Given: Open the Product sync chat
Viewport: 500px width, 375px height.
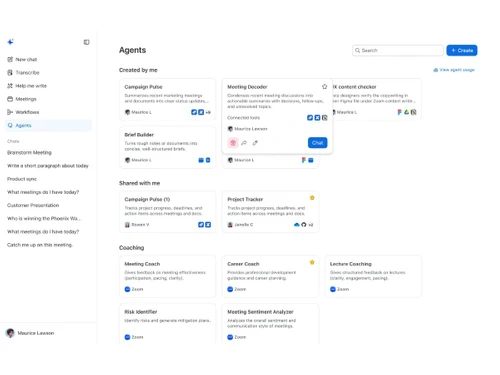Looking at the screenshot, I should pyautogui.click(x=22, y=179).
